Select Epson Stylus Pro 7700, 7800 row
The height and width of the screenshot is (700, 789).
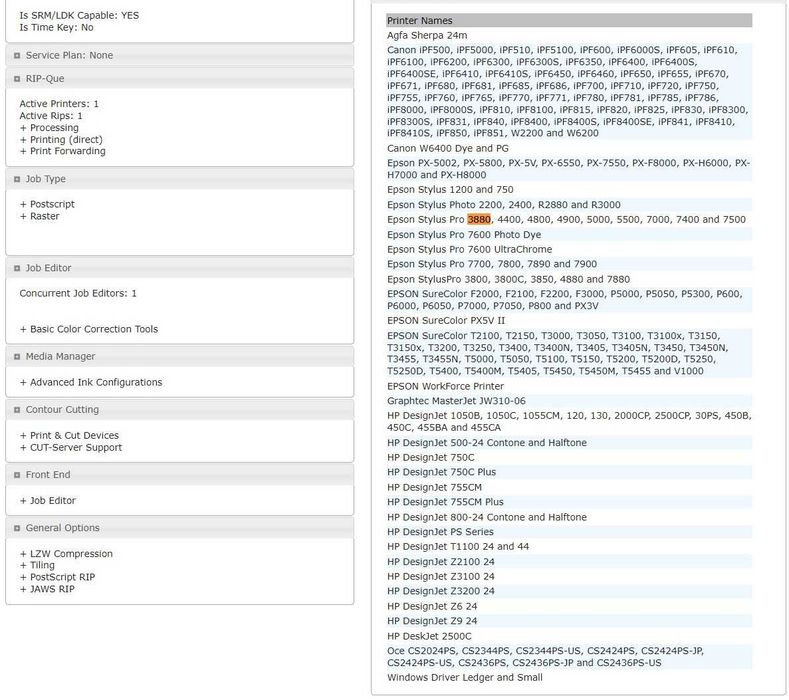pos(569,264)
